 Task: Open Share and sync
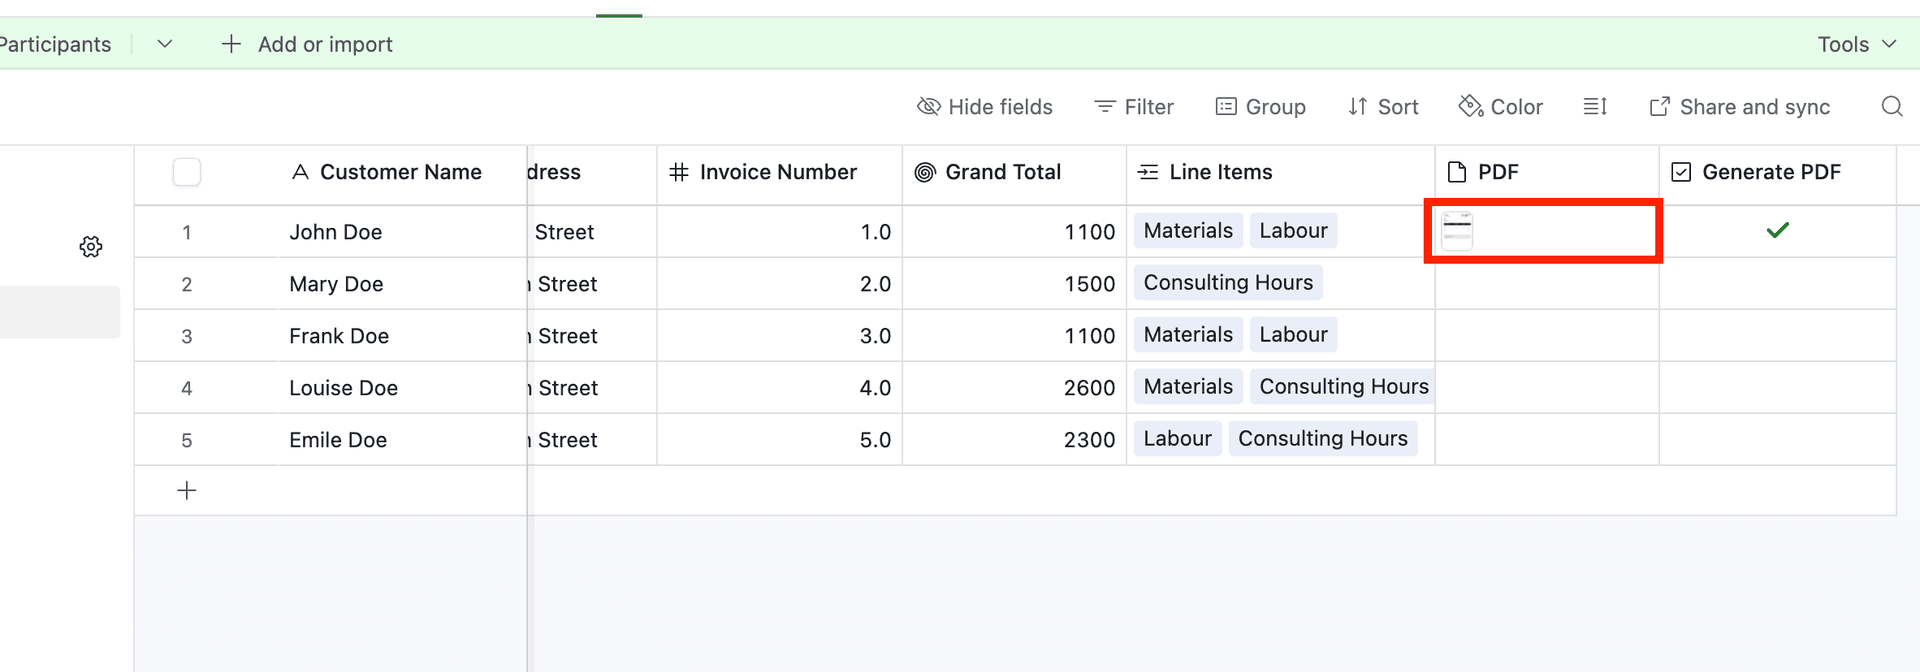pyautogui.click(x=1739, y=106)
